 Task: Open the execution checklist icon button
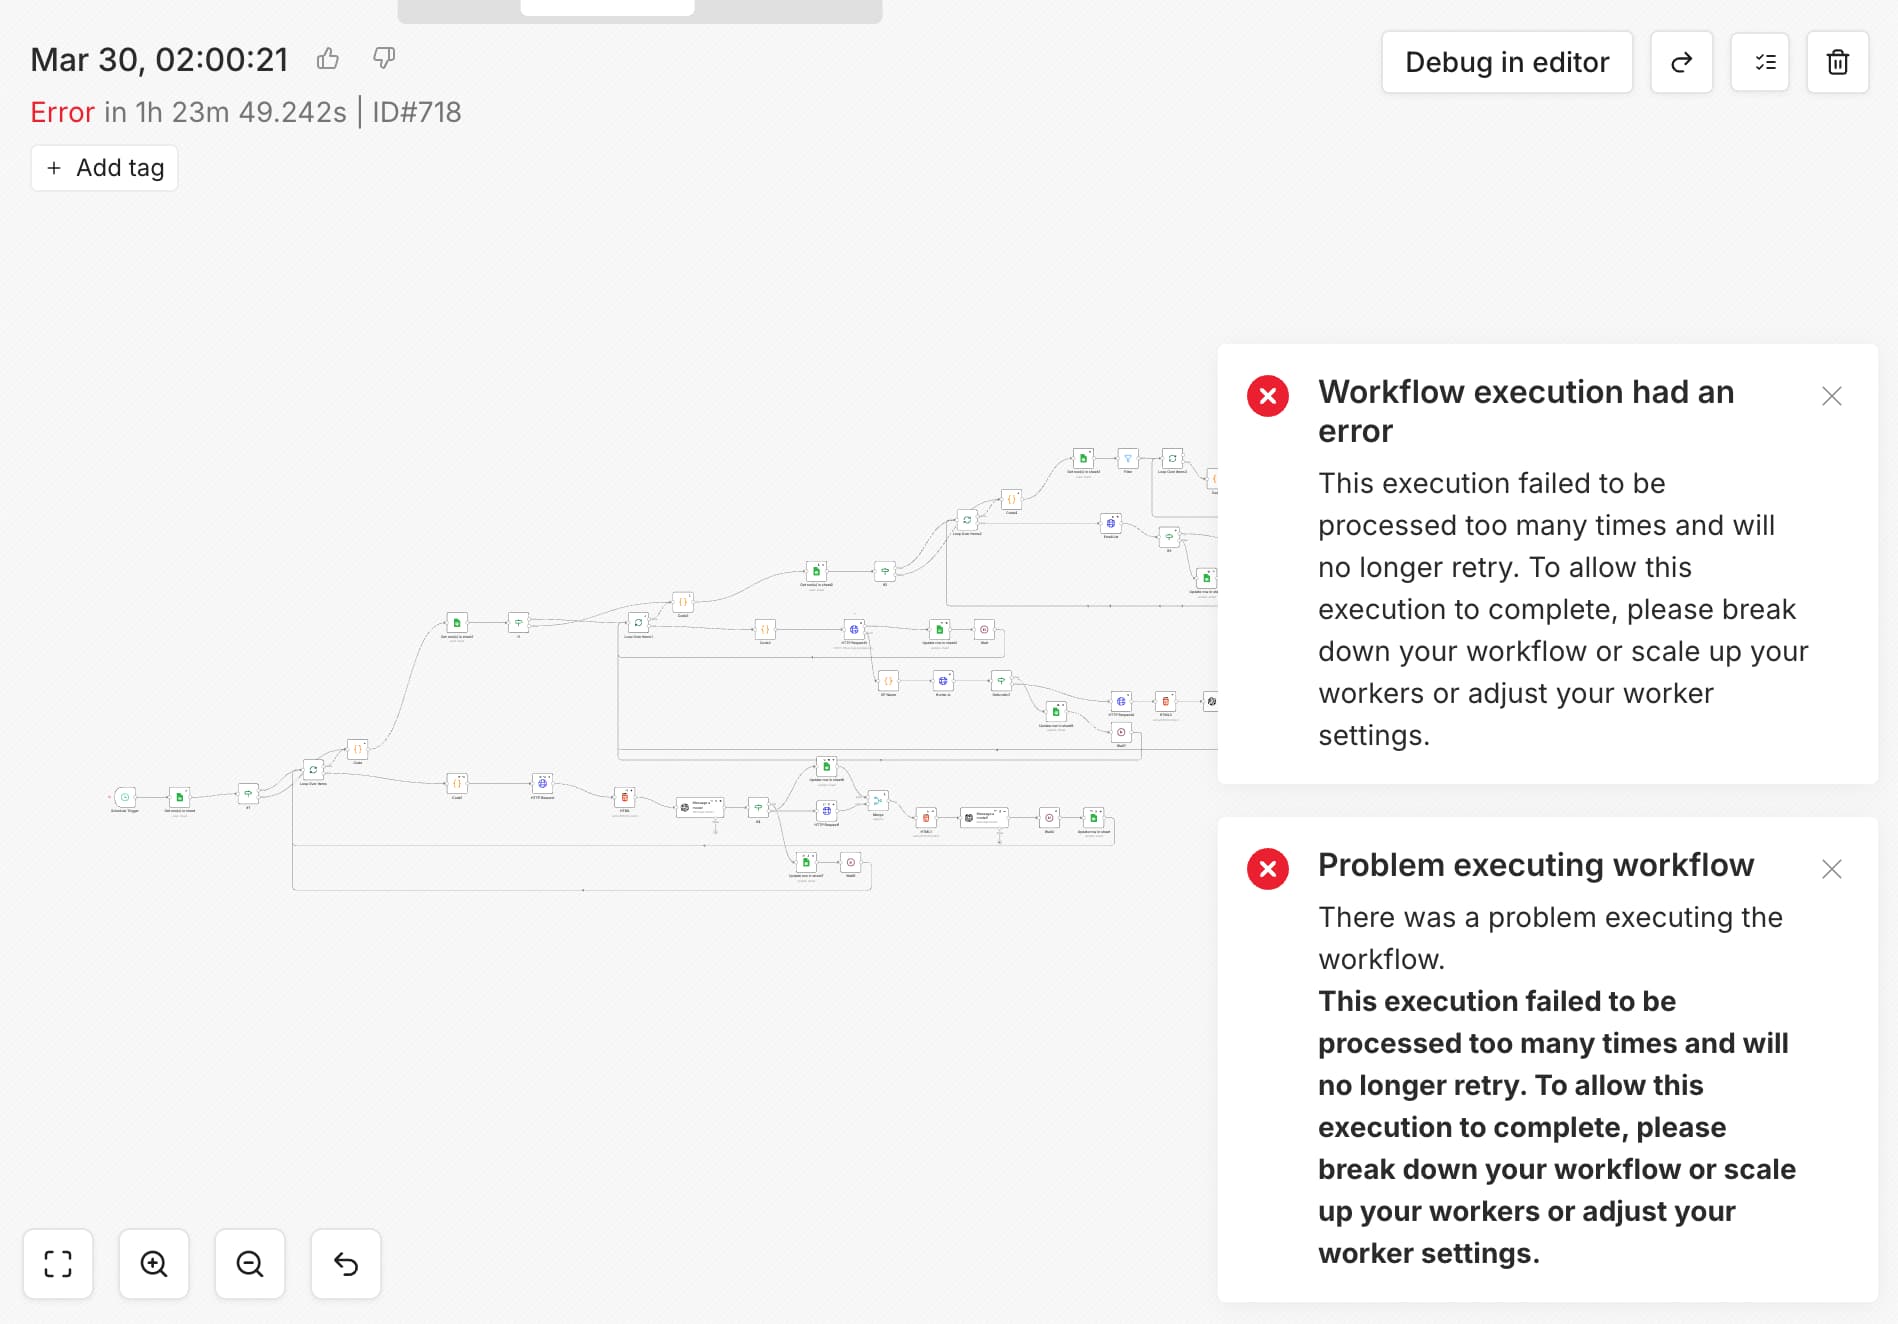[1760, 62]
